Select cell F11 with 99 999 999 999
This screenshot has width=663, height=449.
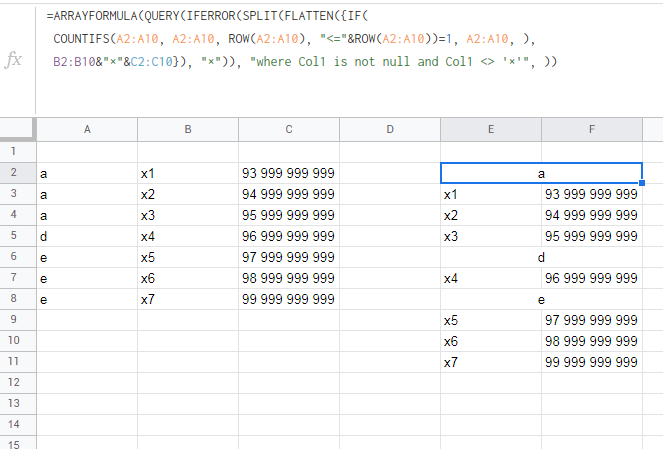[x=592, y=362]
